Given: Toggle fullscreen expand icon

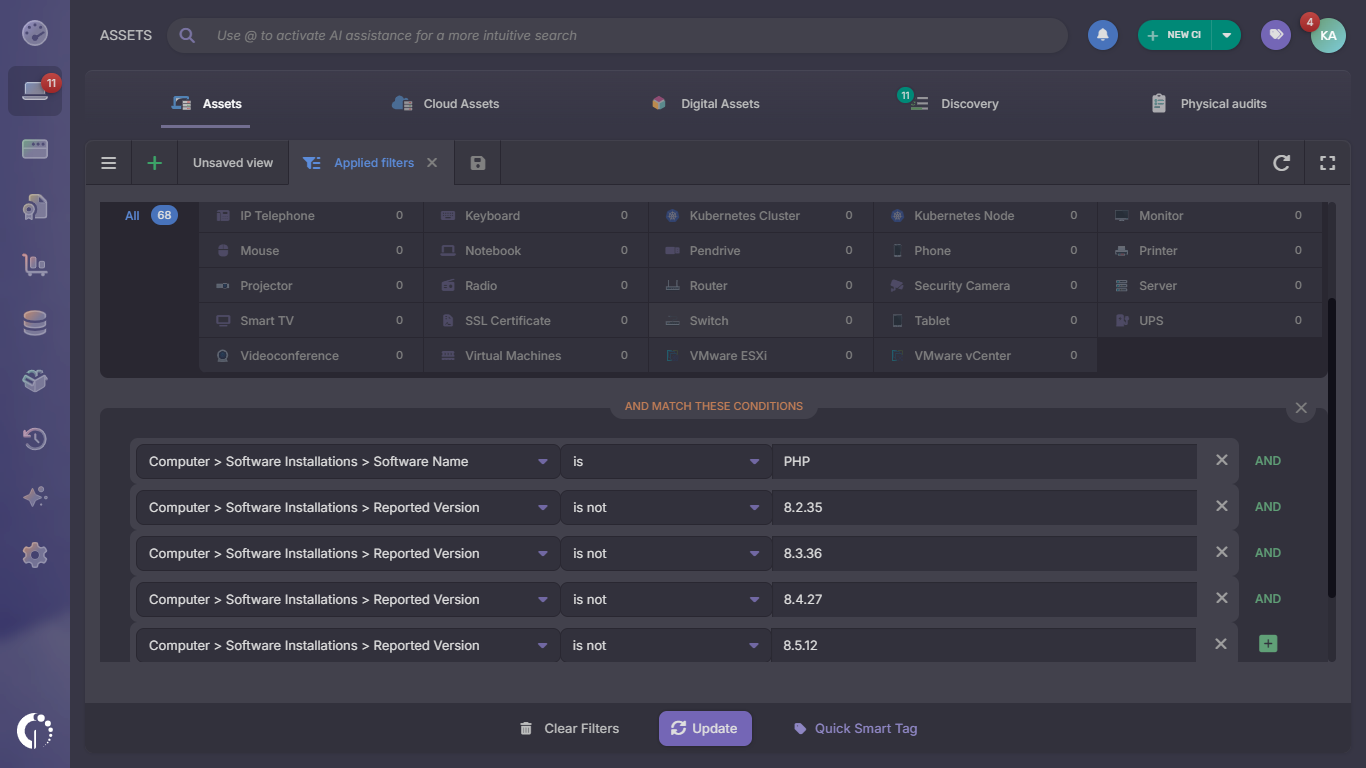Looking at the screenshot, I should pyautogui.click(x=1328, y=163).
